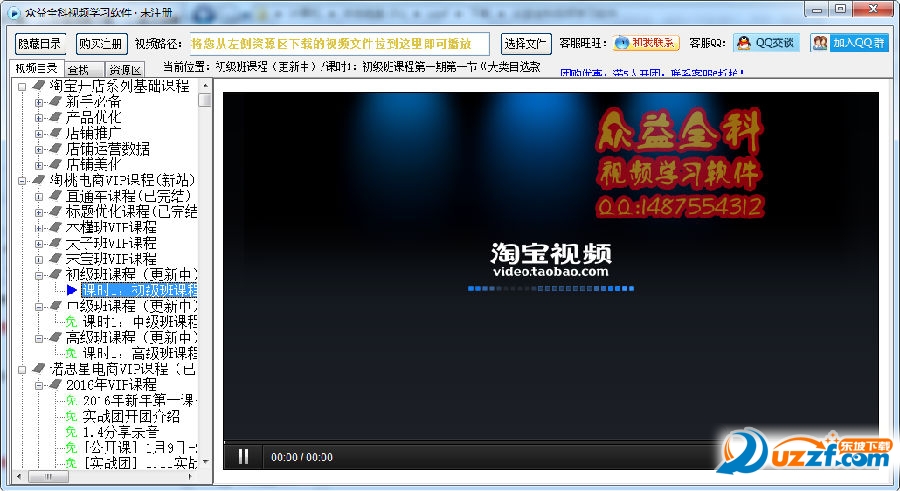Click the green 免 icon beside the 中级班 lesson
Viewport: 900px width, 491px height.
71,322
